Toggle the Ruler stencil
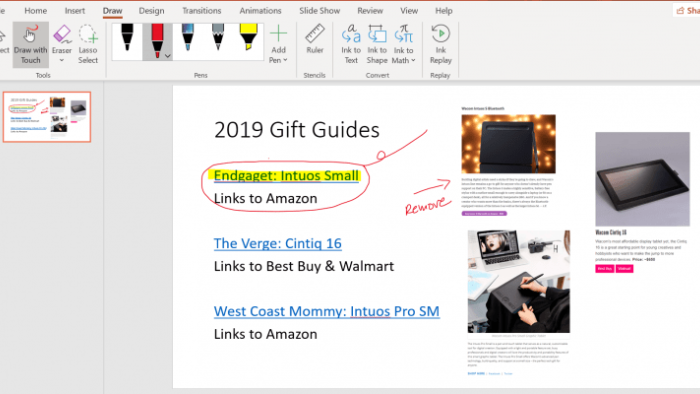700x394 pixels. coord(315,39)
